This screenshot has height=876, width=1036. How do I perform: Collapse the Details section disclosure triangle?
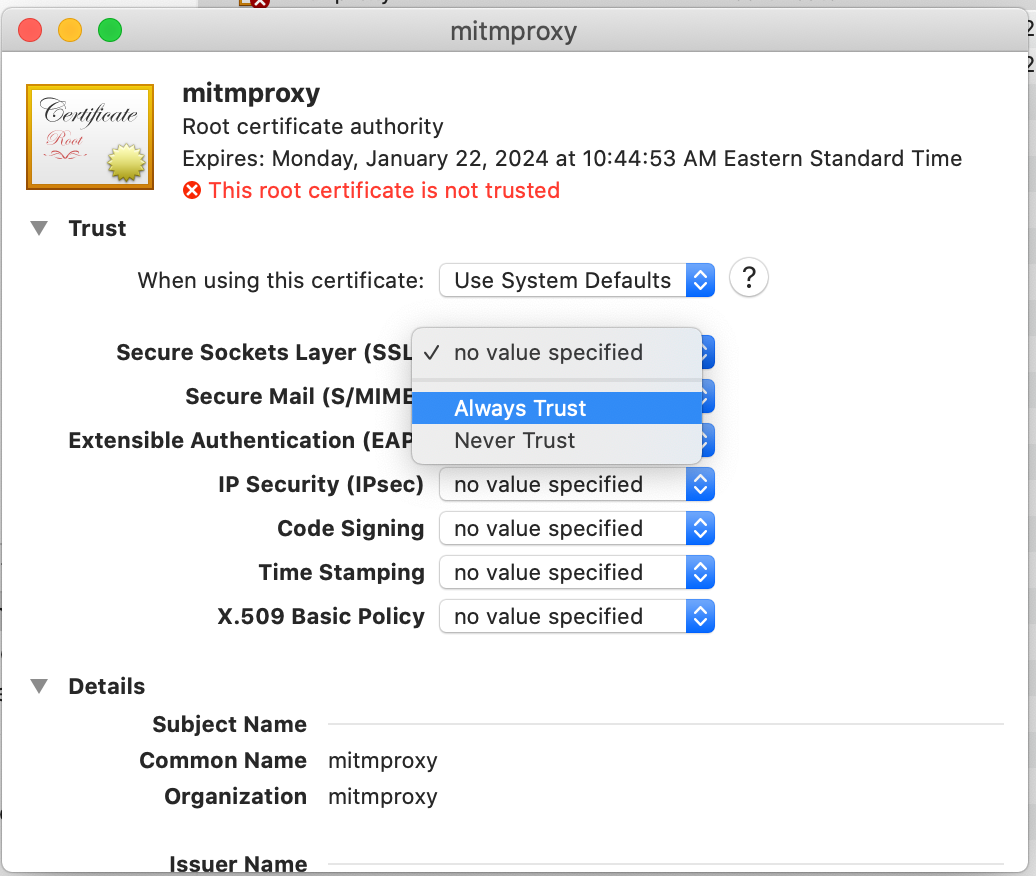coord(38,686)
